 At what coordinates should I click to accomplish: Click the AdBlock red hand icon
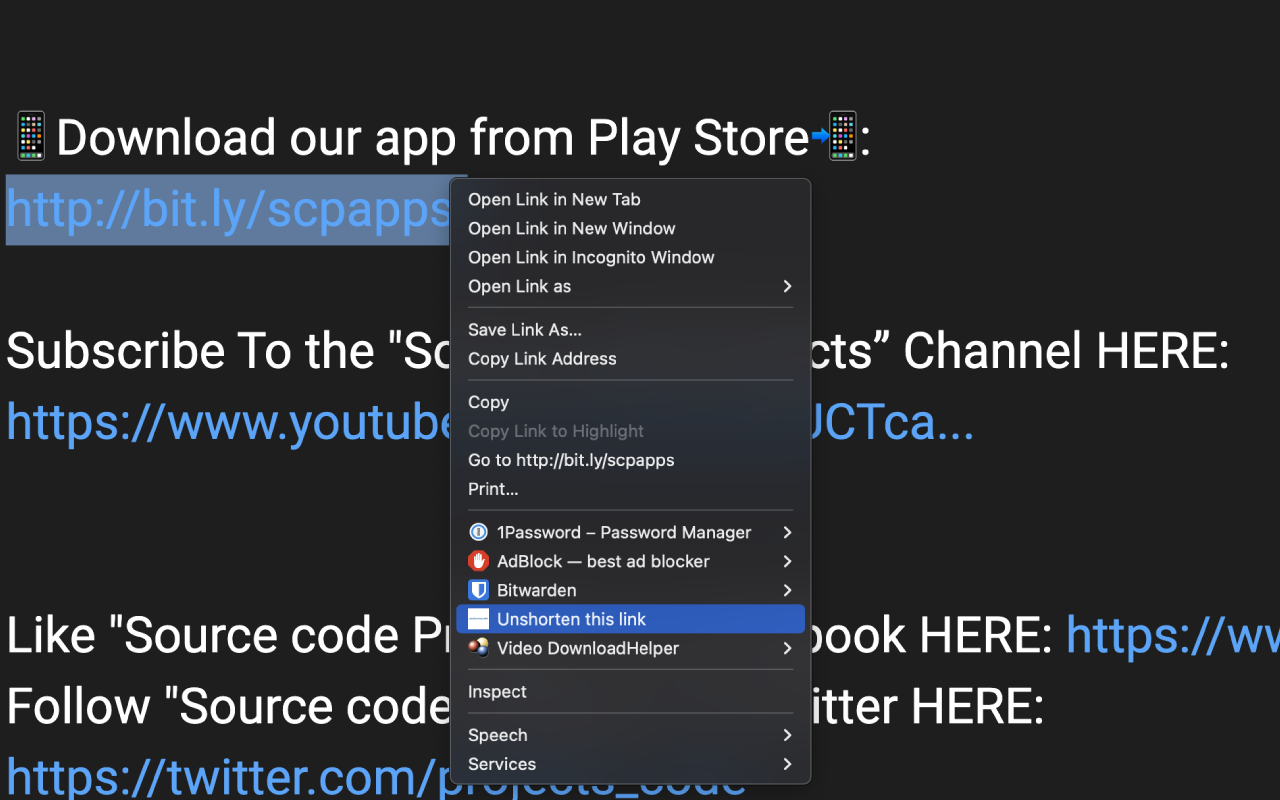click(478, 561)
